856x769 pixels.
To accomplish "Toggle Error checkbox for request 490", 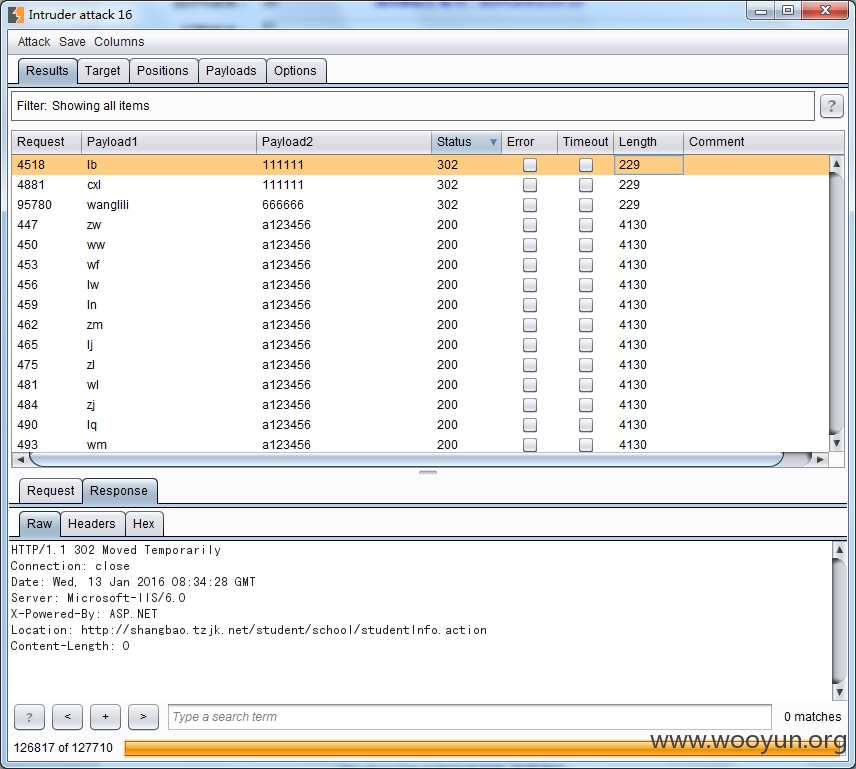I will [x=530, y=425].
